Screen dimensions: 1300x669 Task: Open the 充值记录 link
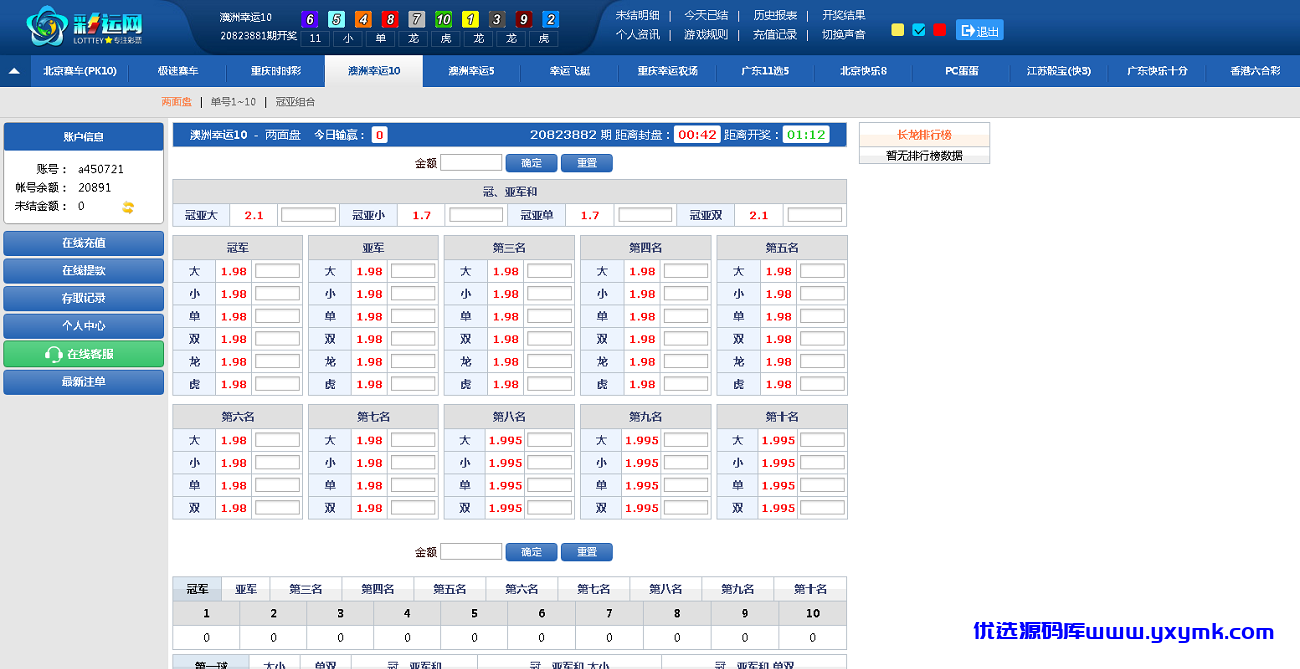tap(775, 34)
